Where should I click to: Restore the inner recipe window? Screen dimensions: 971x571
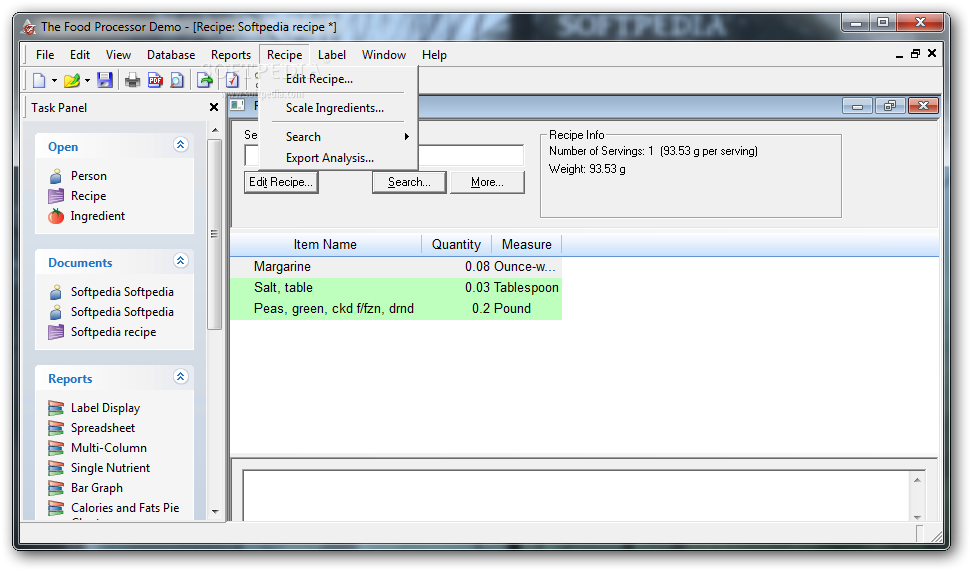point(890,106)
